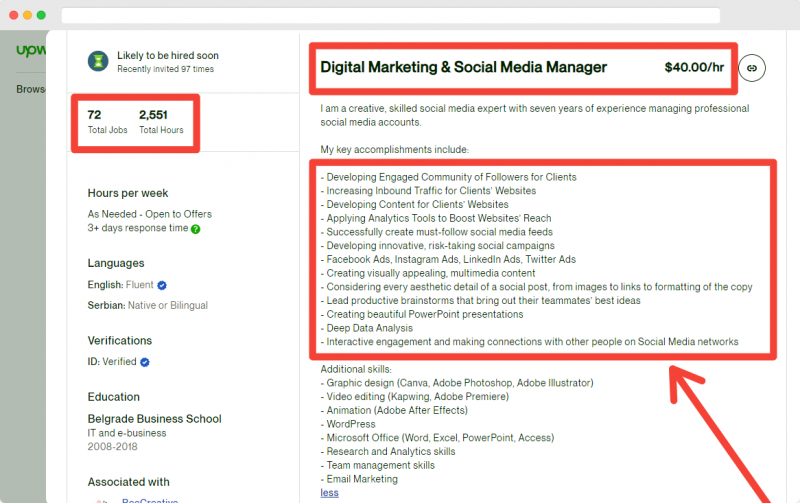Screen dimensions: 800x503
Task: Click 'Developing Engaged Community of Followers' line
Action: pyautogui.click(x=448, y=177)
